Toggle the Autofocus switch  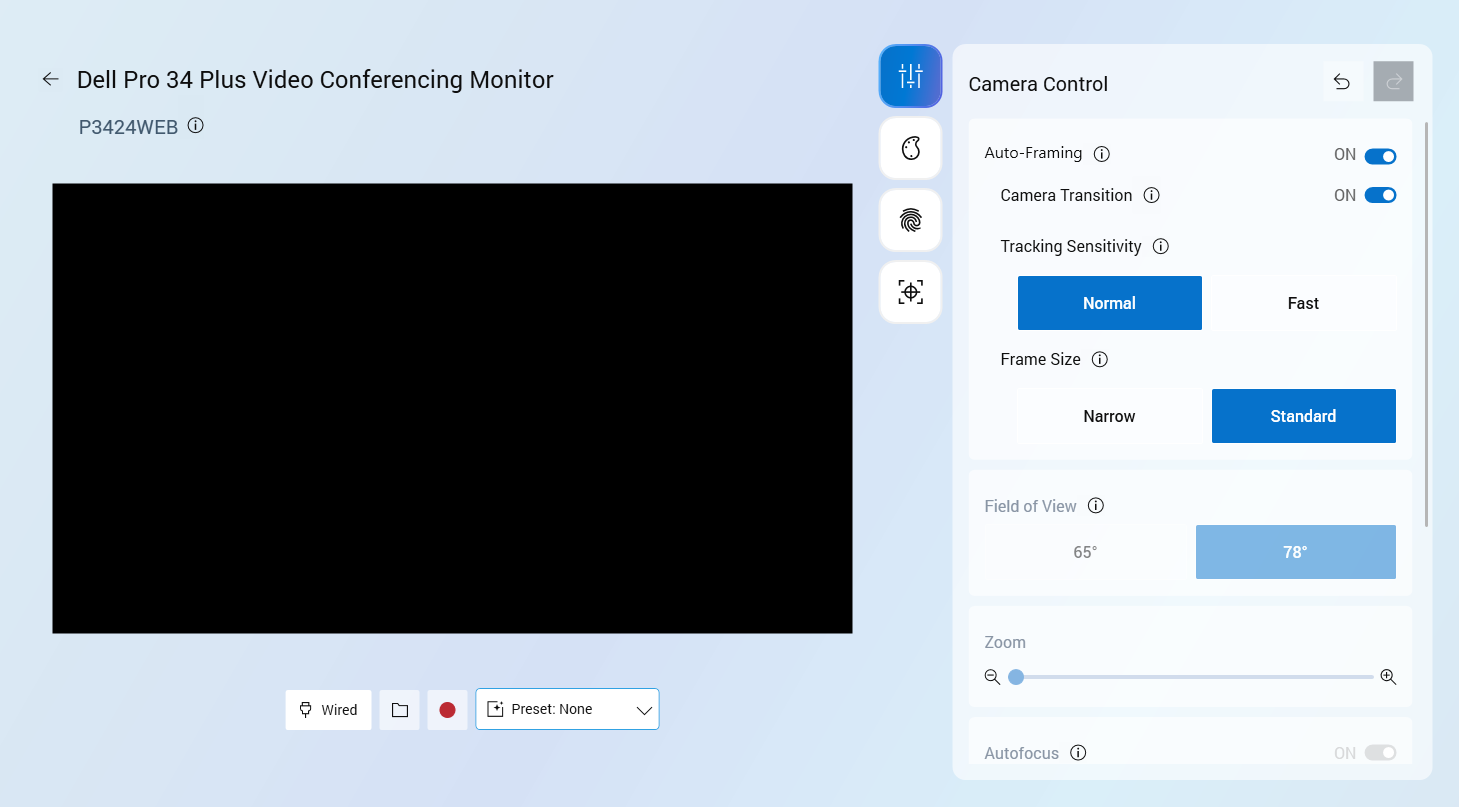click(x=1380, y=753)
